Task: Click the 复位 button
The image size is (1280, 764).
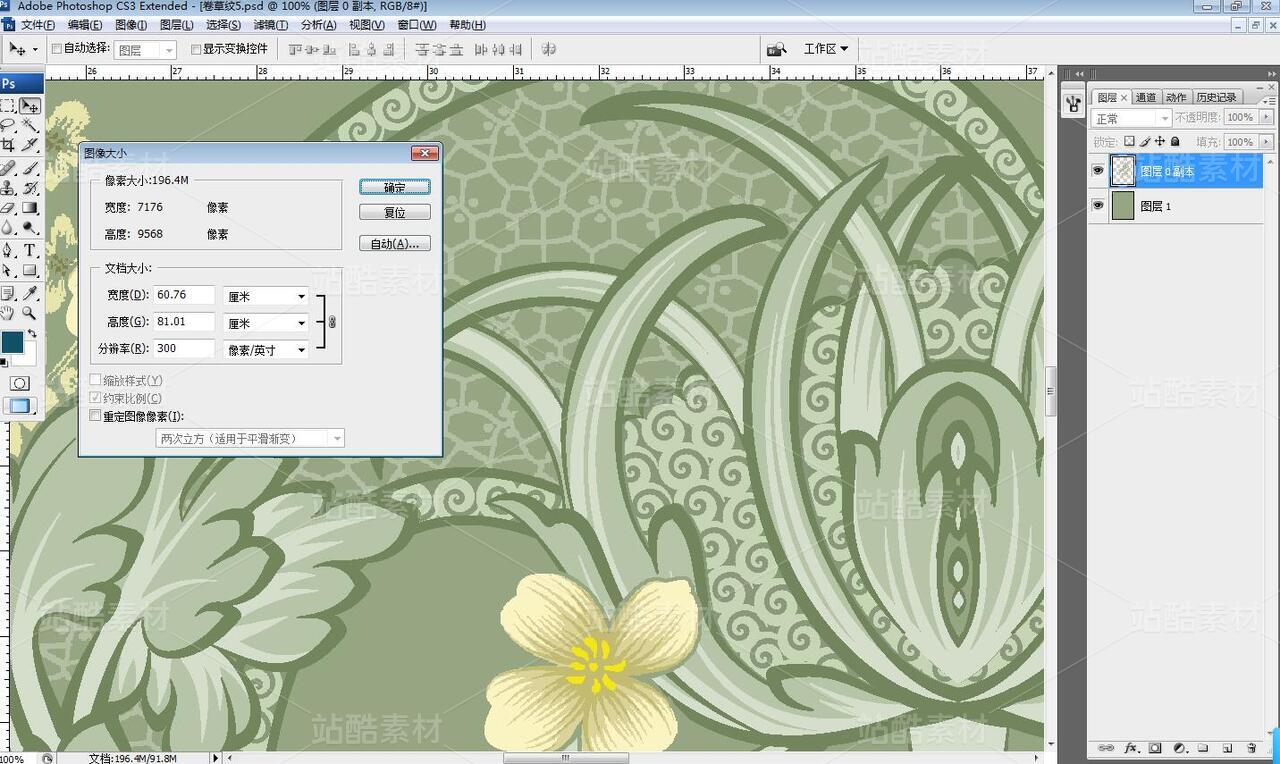Action: point(395,212)
